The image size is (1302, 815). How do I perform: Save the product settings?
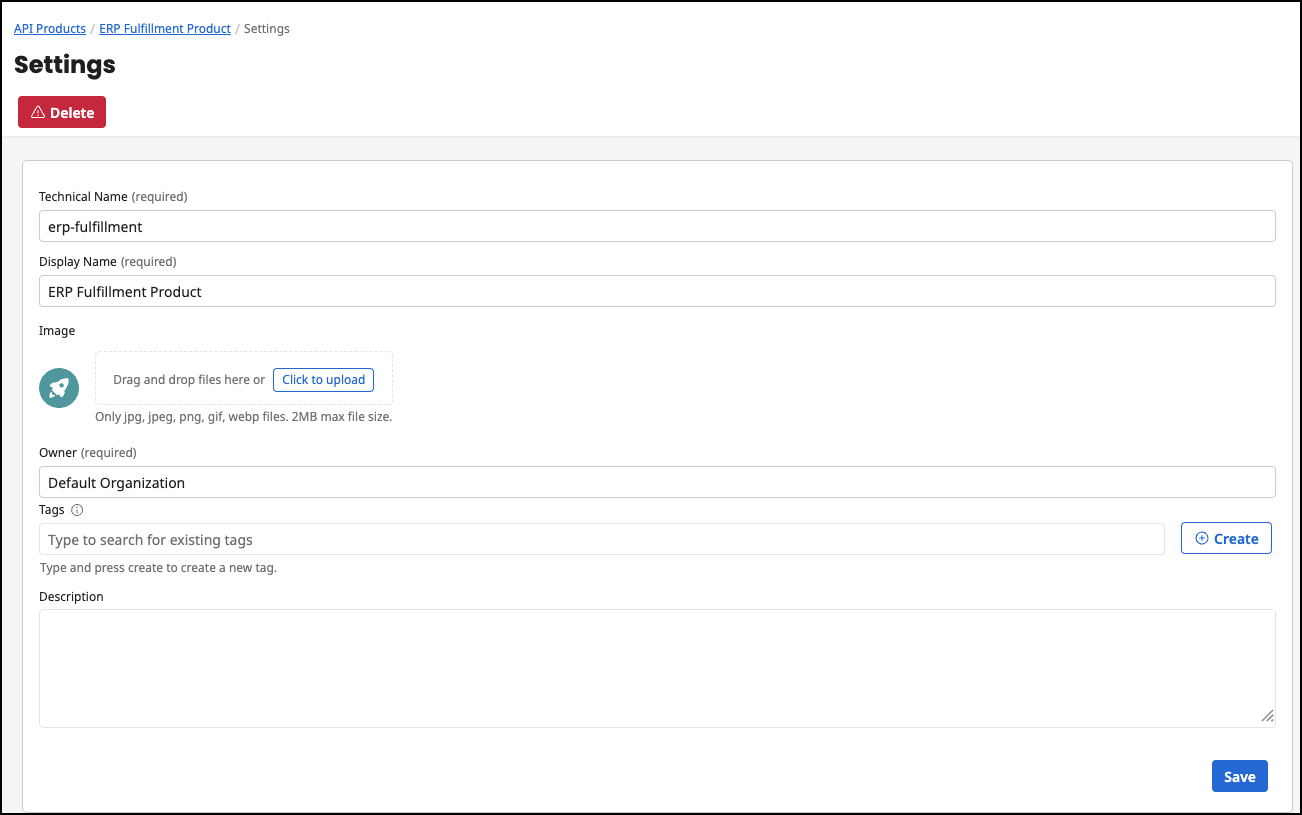coord(1239,776)
